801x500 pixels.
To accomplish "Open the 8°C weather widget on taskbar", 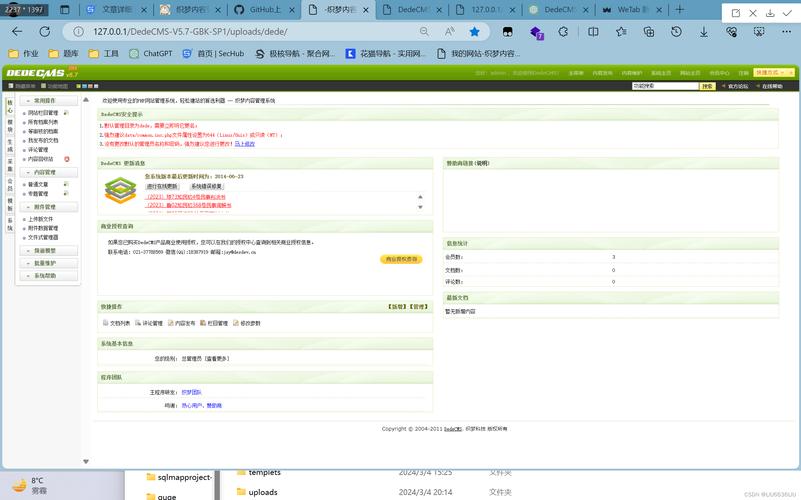I will 30,485.
